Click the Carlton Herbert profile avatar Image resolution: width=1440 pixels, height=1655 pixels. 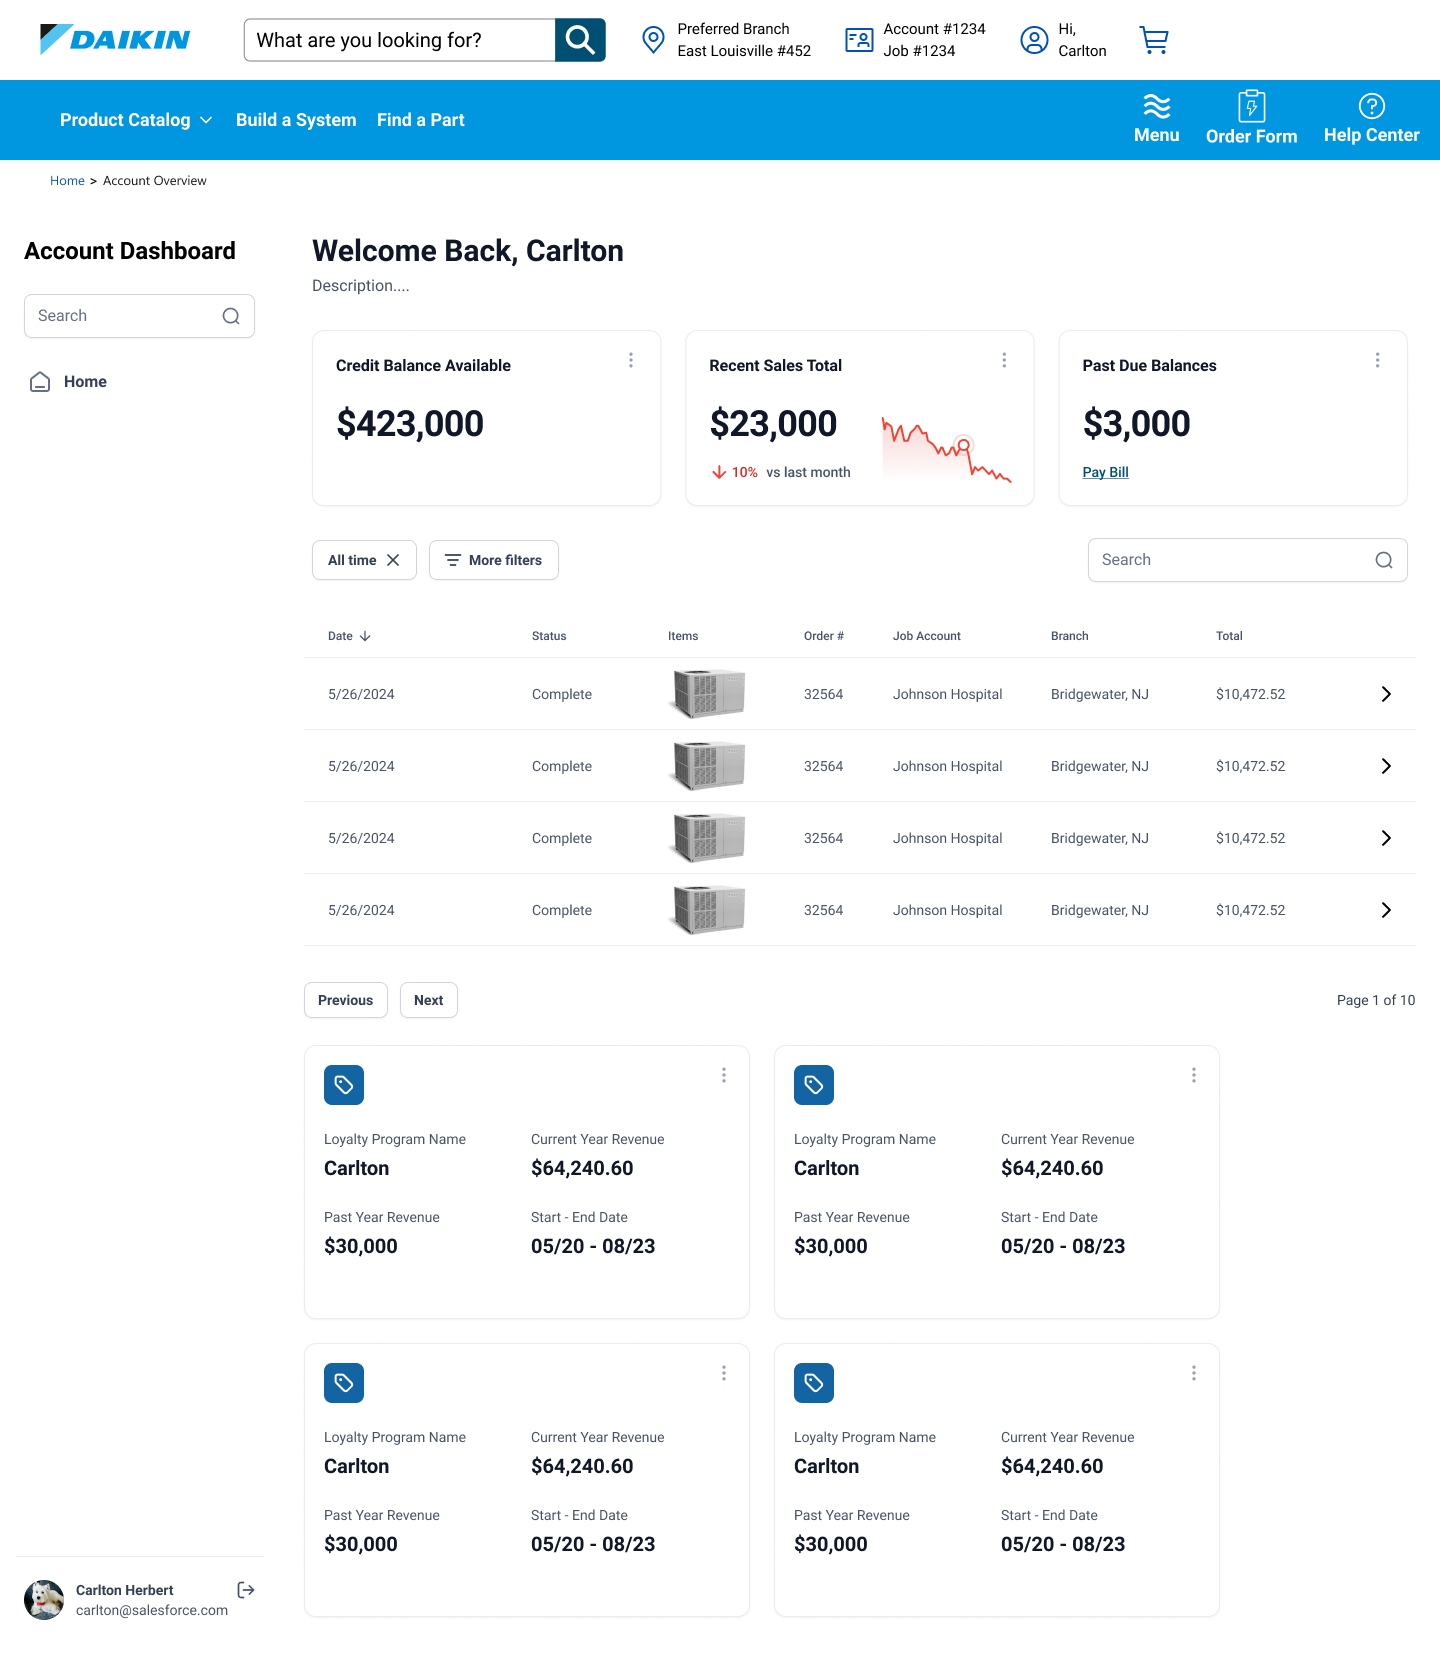44,1600
